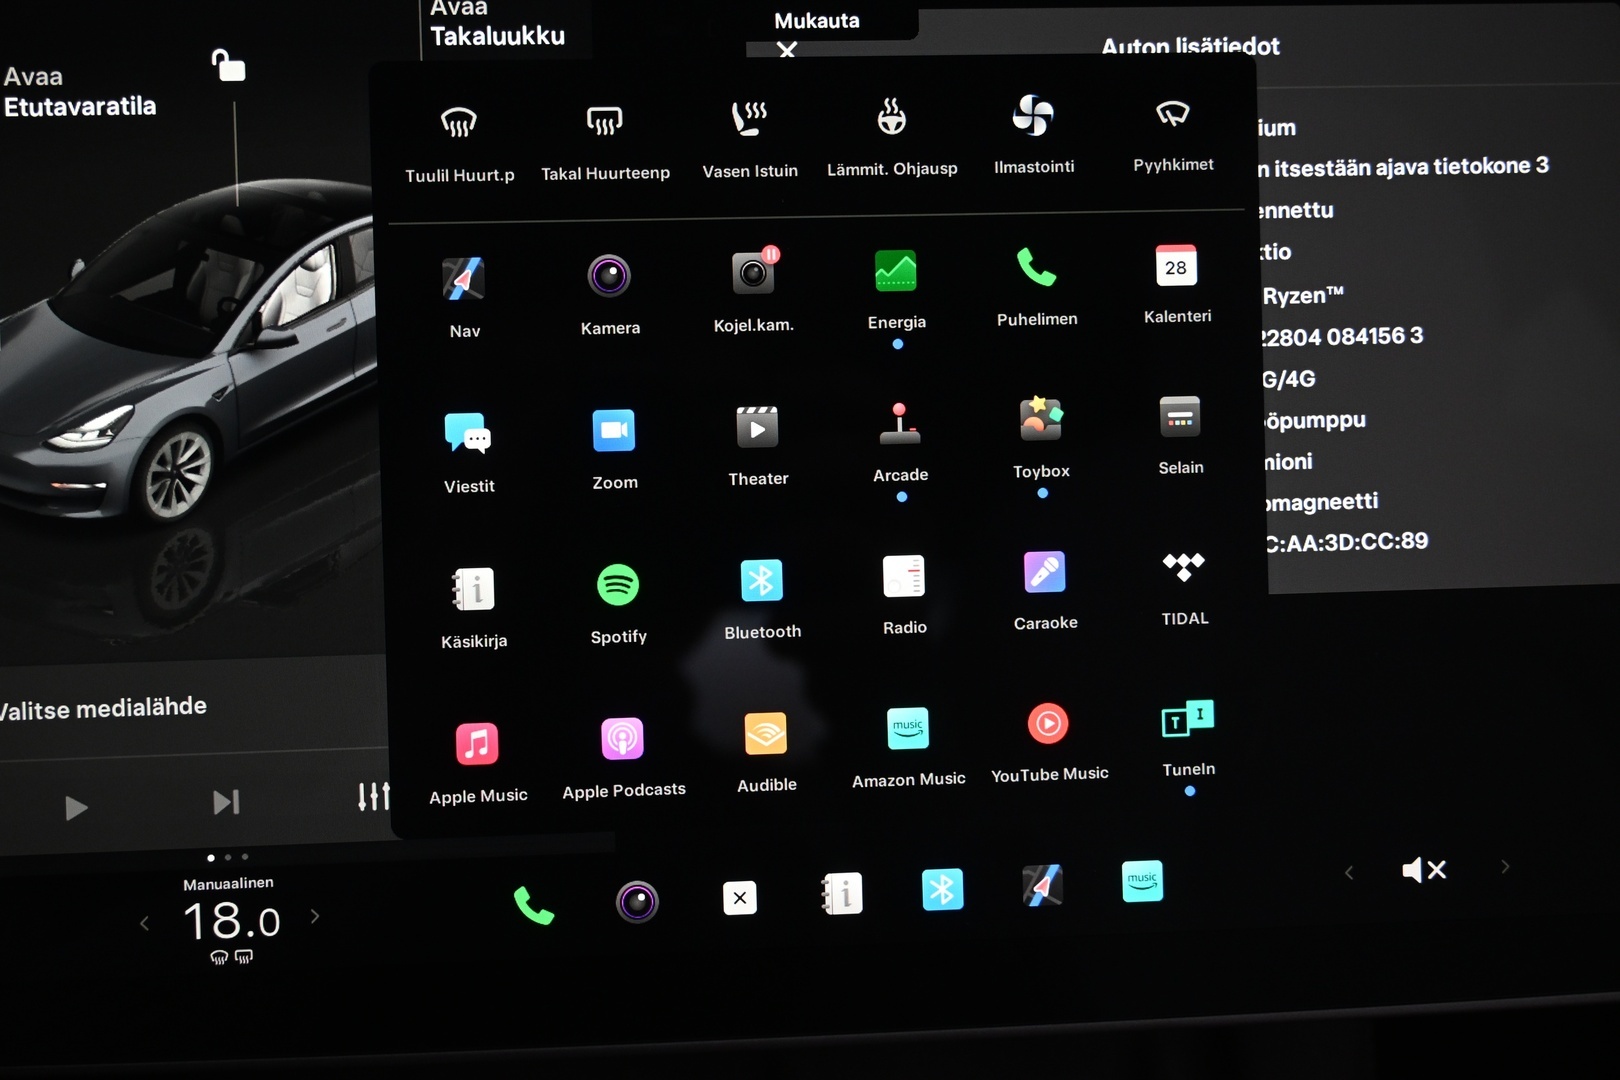Launch the Kamera app
The height and width of the screenshot is (1080, 1620).
point(610,294)
